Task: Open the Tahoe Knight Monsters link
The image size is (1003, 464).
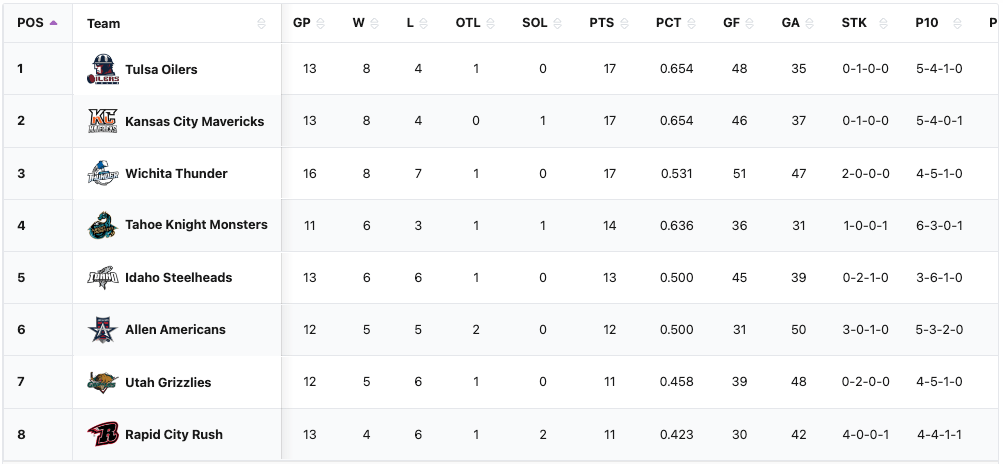Action: (x=196, y=225)
